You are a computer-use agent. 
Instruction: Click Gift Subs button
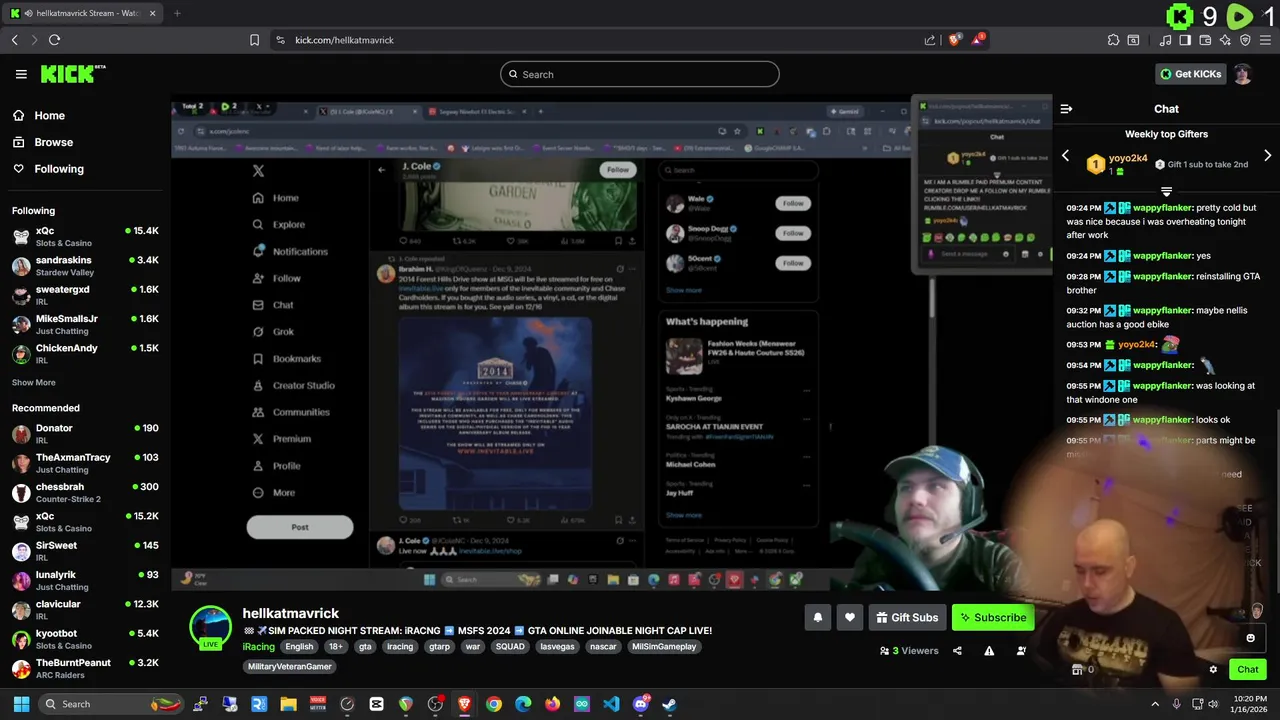(x=907, y=617)
